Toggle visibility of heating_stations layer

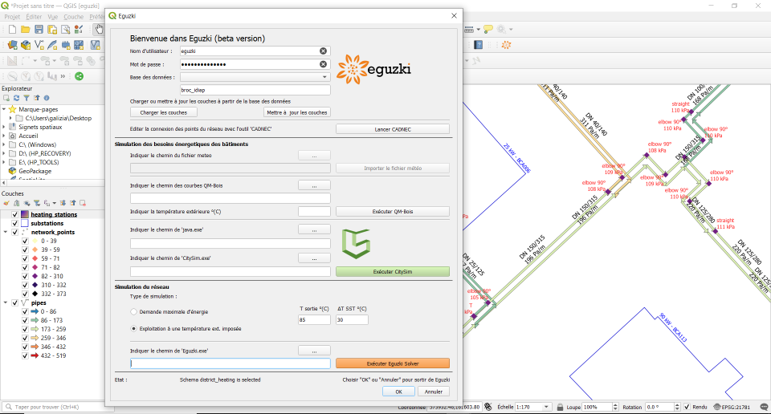pyautogui.click(x=14, y=214)
